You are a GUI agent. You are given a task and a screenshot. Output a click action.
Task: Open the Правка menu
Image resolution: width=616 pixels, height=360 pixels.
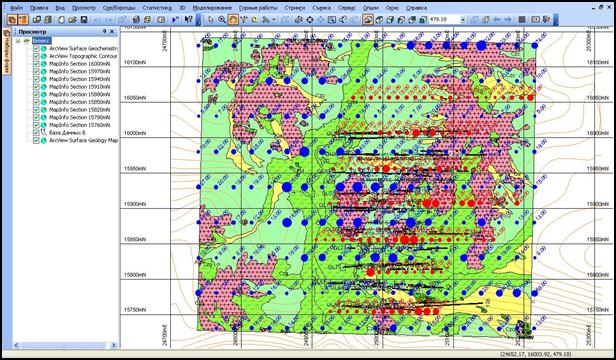point(39,7)
